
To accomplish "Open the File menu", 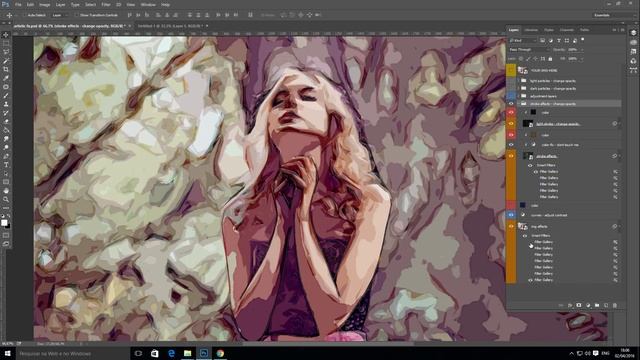I will tap(18, 4).
